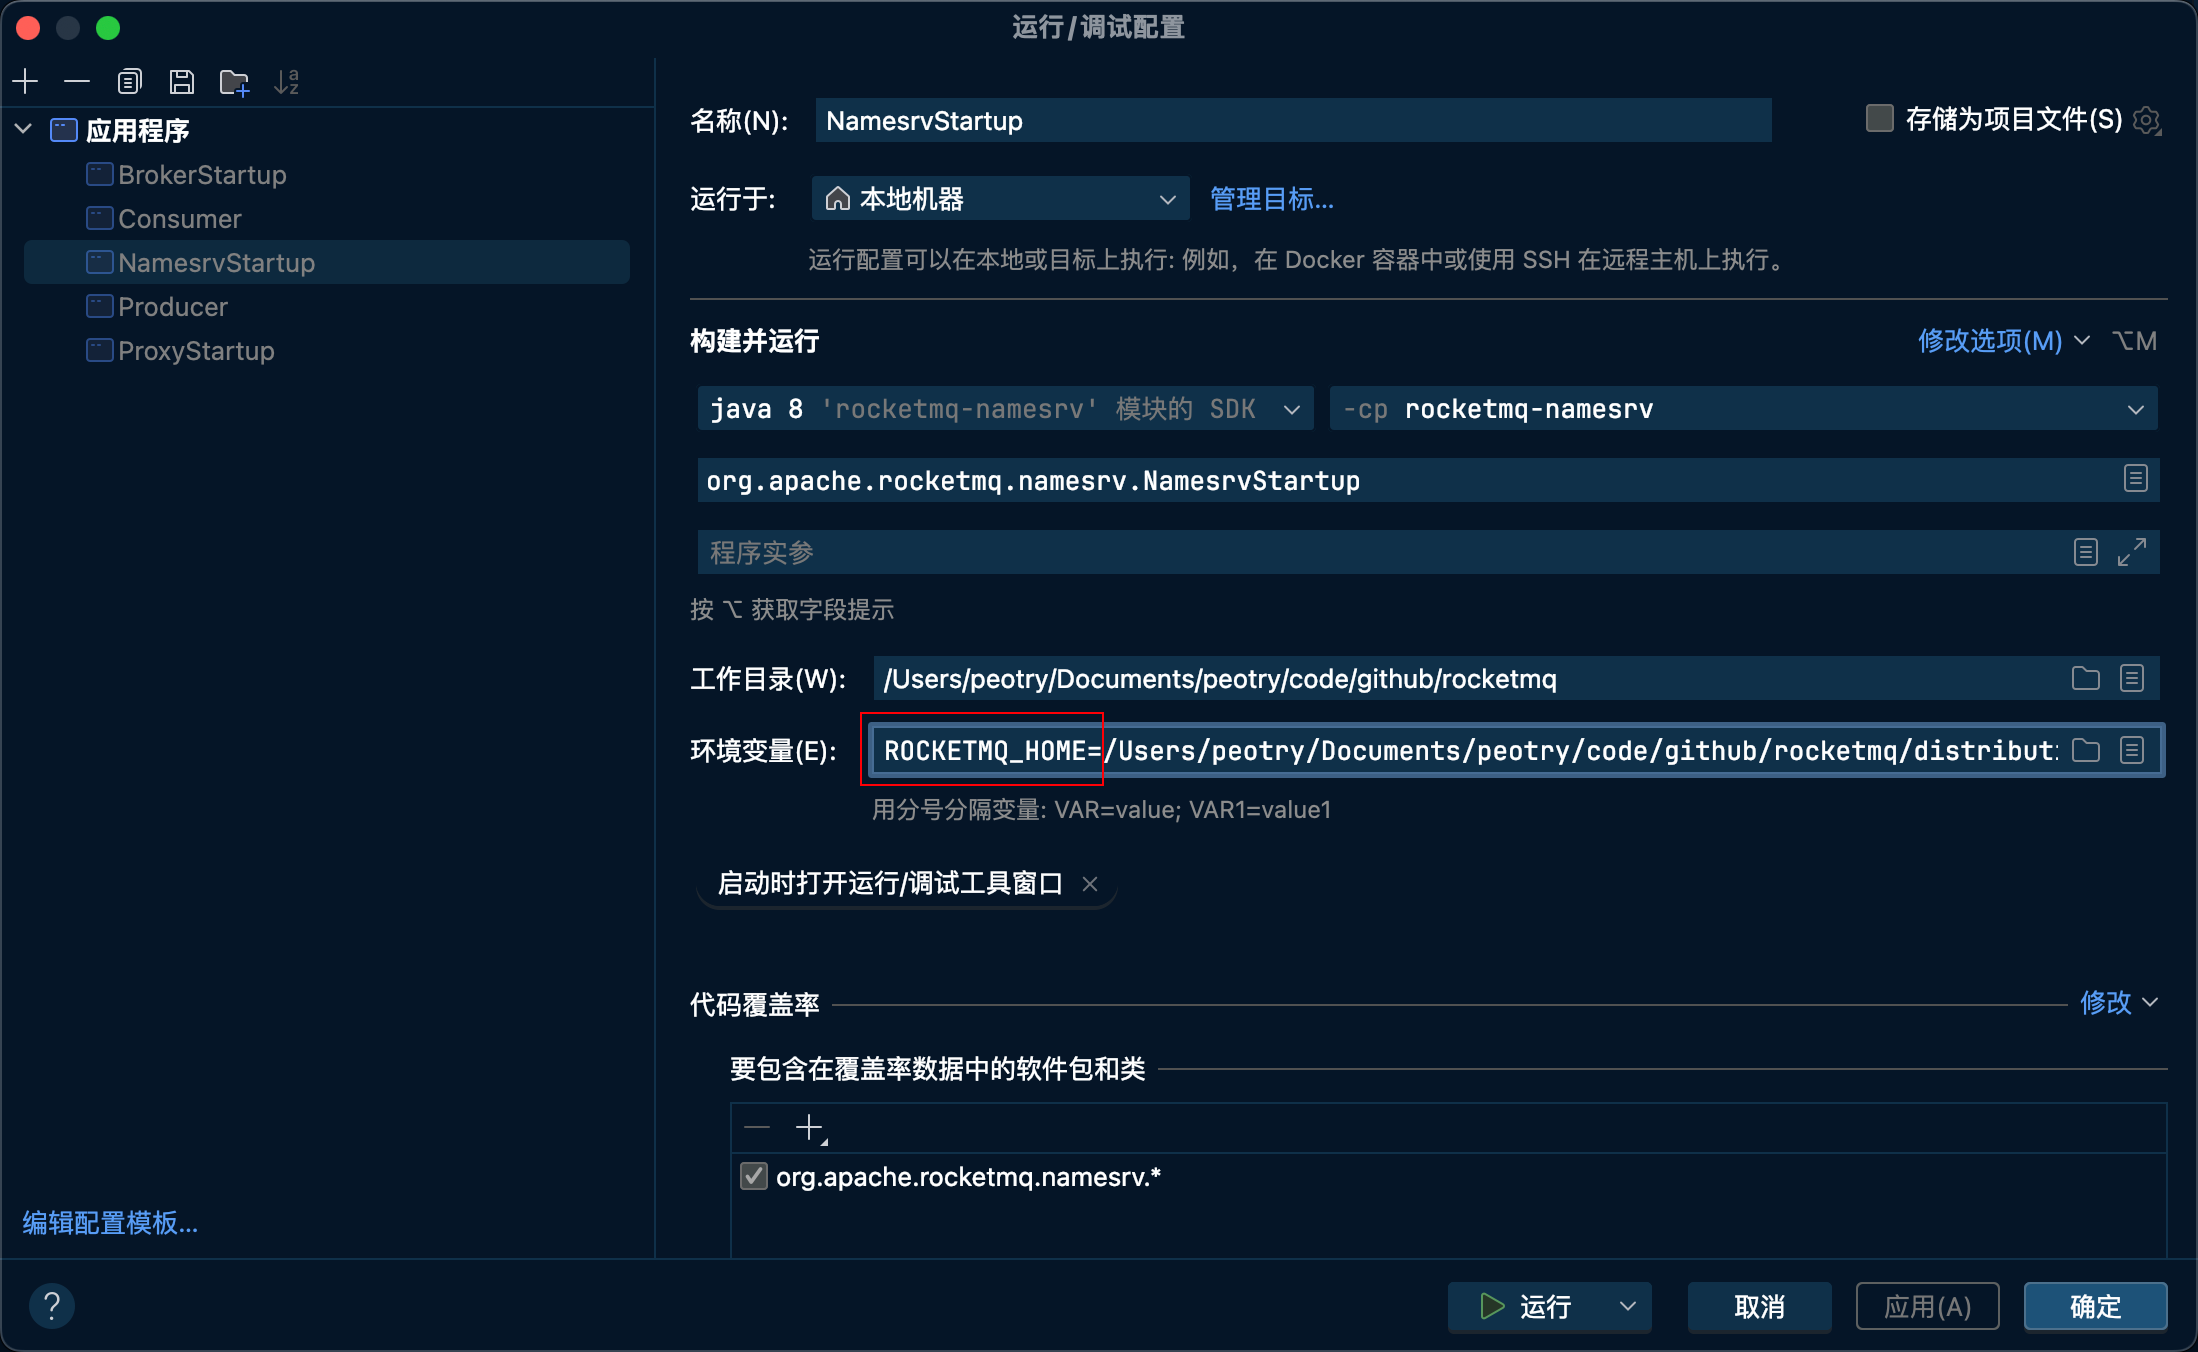Expand the 修改 code coverage options
2198x1352 pixels.
pyautogui.click(x=2118, y=1002)
